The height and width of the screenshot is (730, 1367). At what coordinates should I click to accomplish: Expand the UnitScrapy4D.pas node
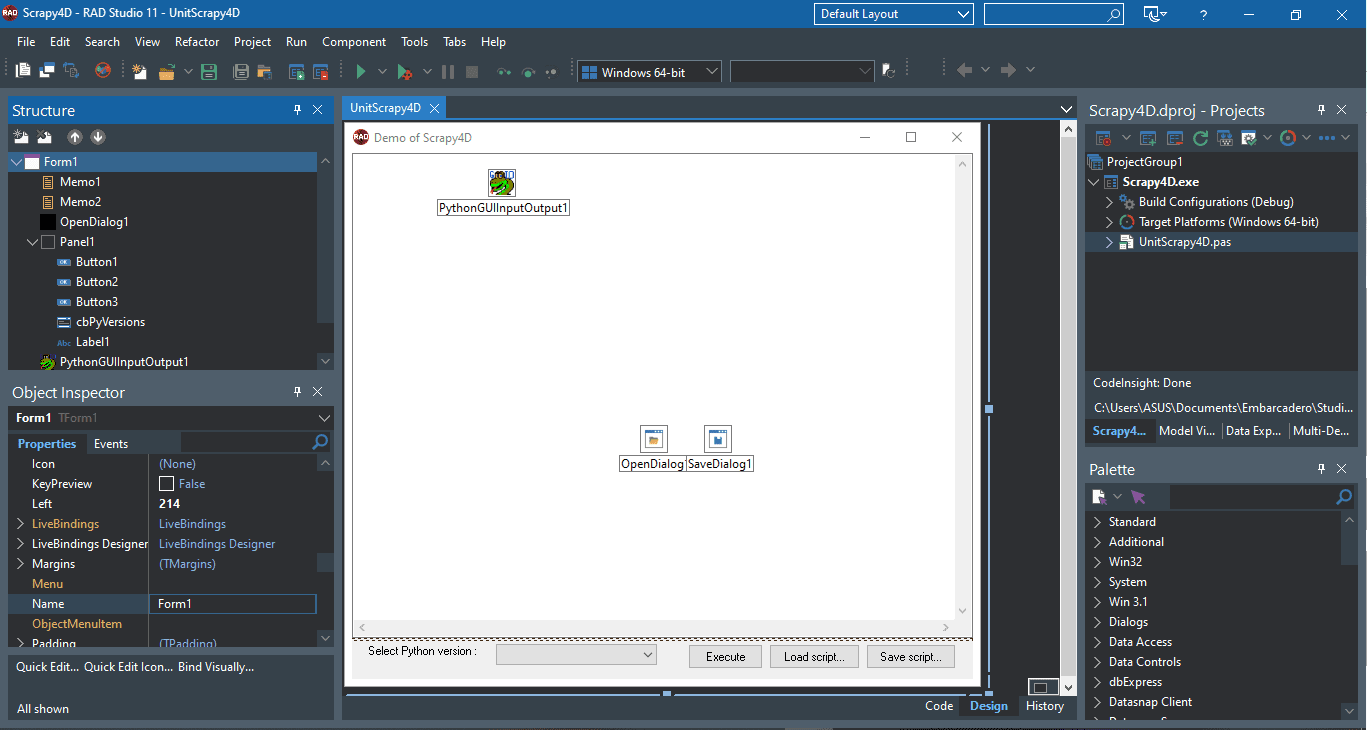pos(1109,242)
